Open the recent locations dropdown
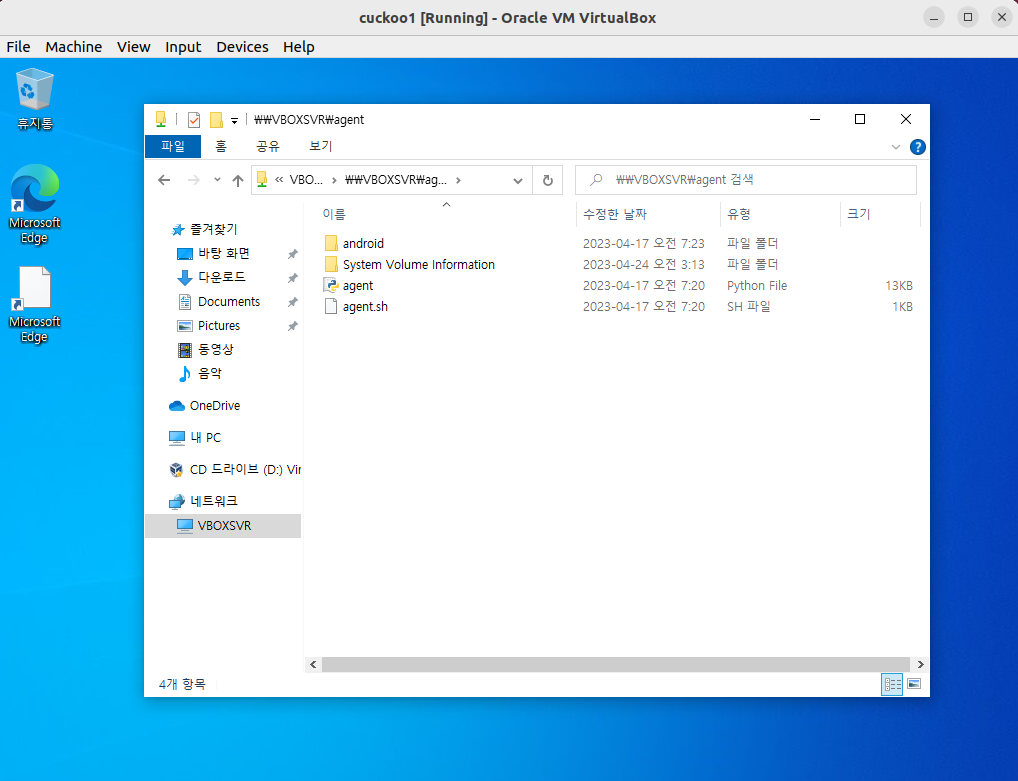The width and height of the screenshot is (1018, 781). tap(217, 180)
